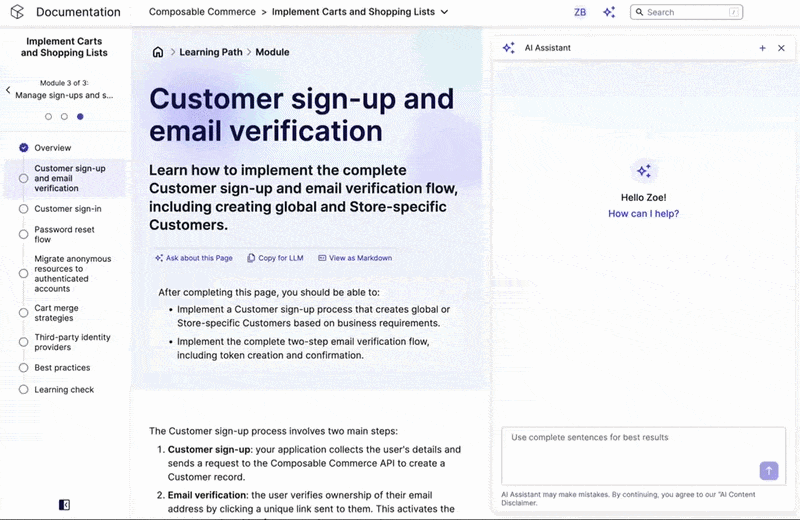This screenshot has width=800, height=520.
Task: Open Migrate anonymous resources page
Action: [72, 274]
